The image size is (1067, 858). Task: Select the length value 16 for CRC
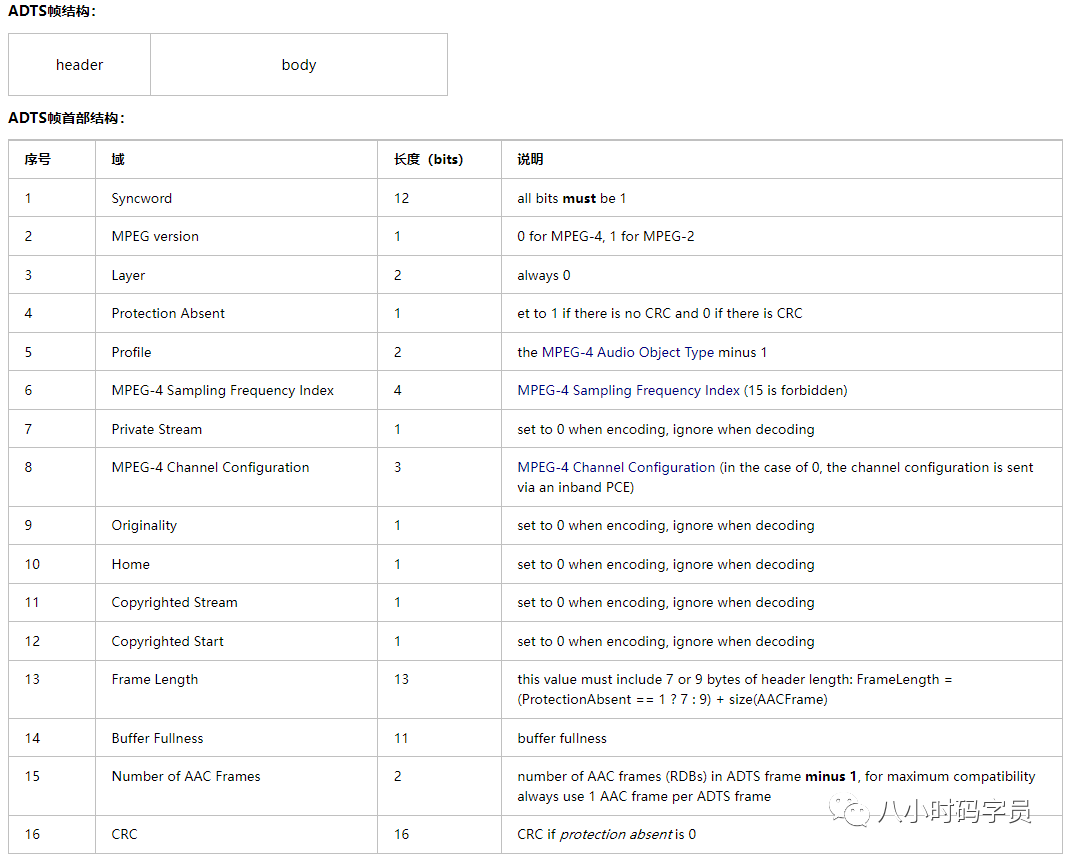[x=401, y=834]
